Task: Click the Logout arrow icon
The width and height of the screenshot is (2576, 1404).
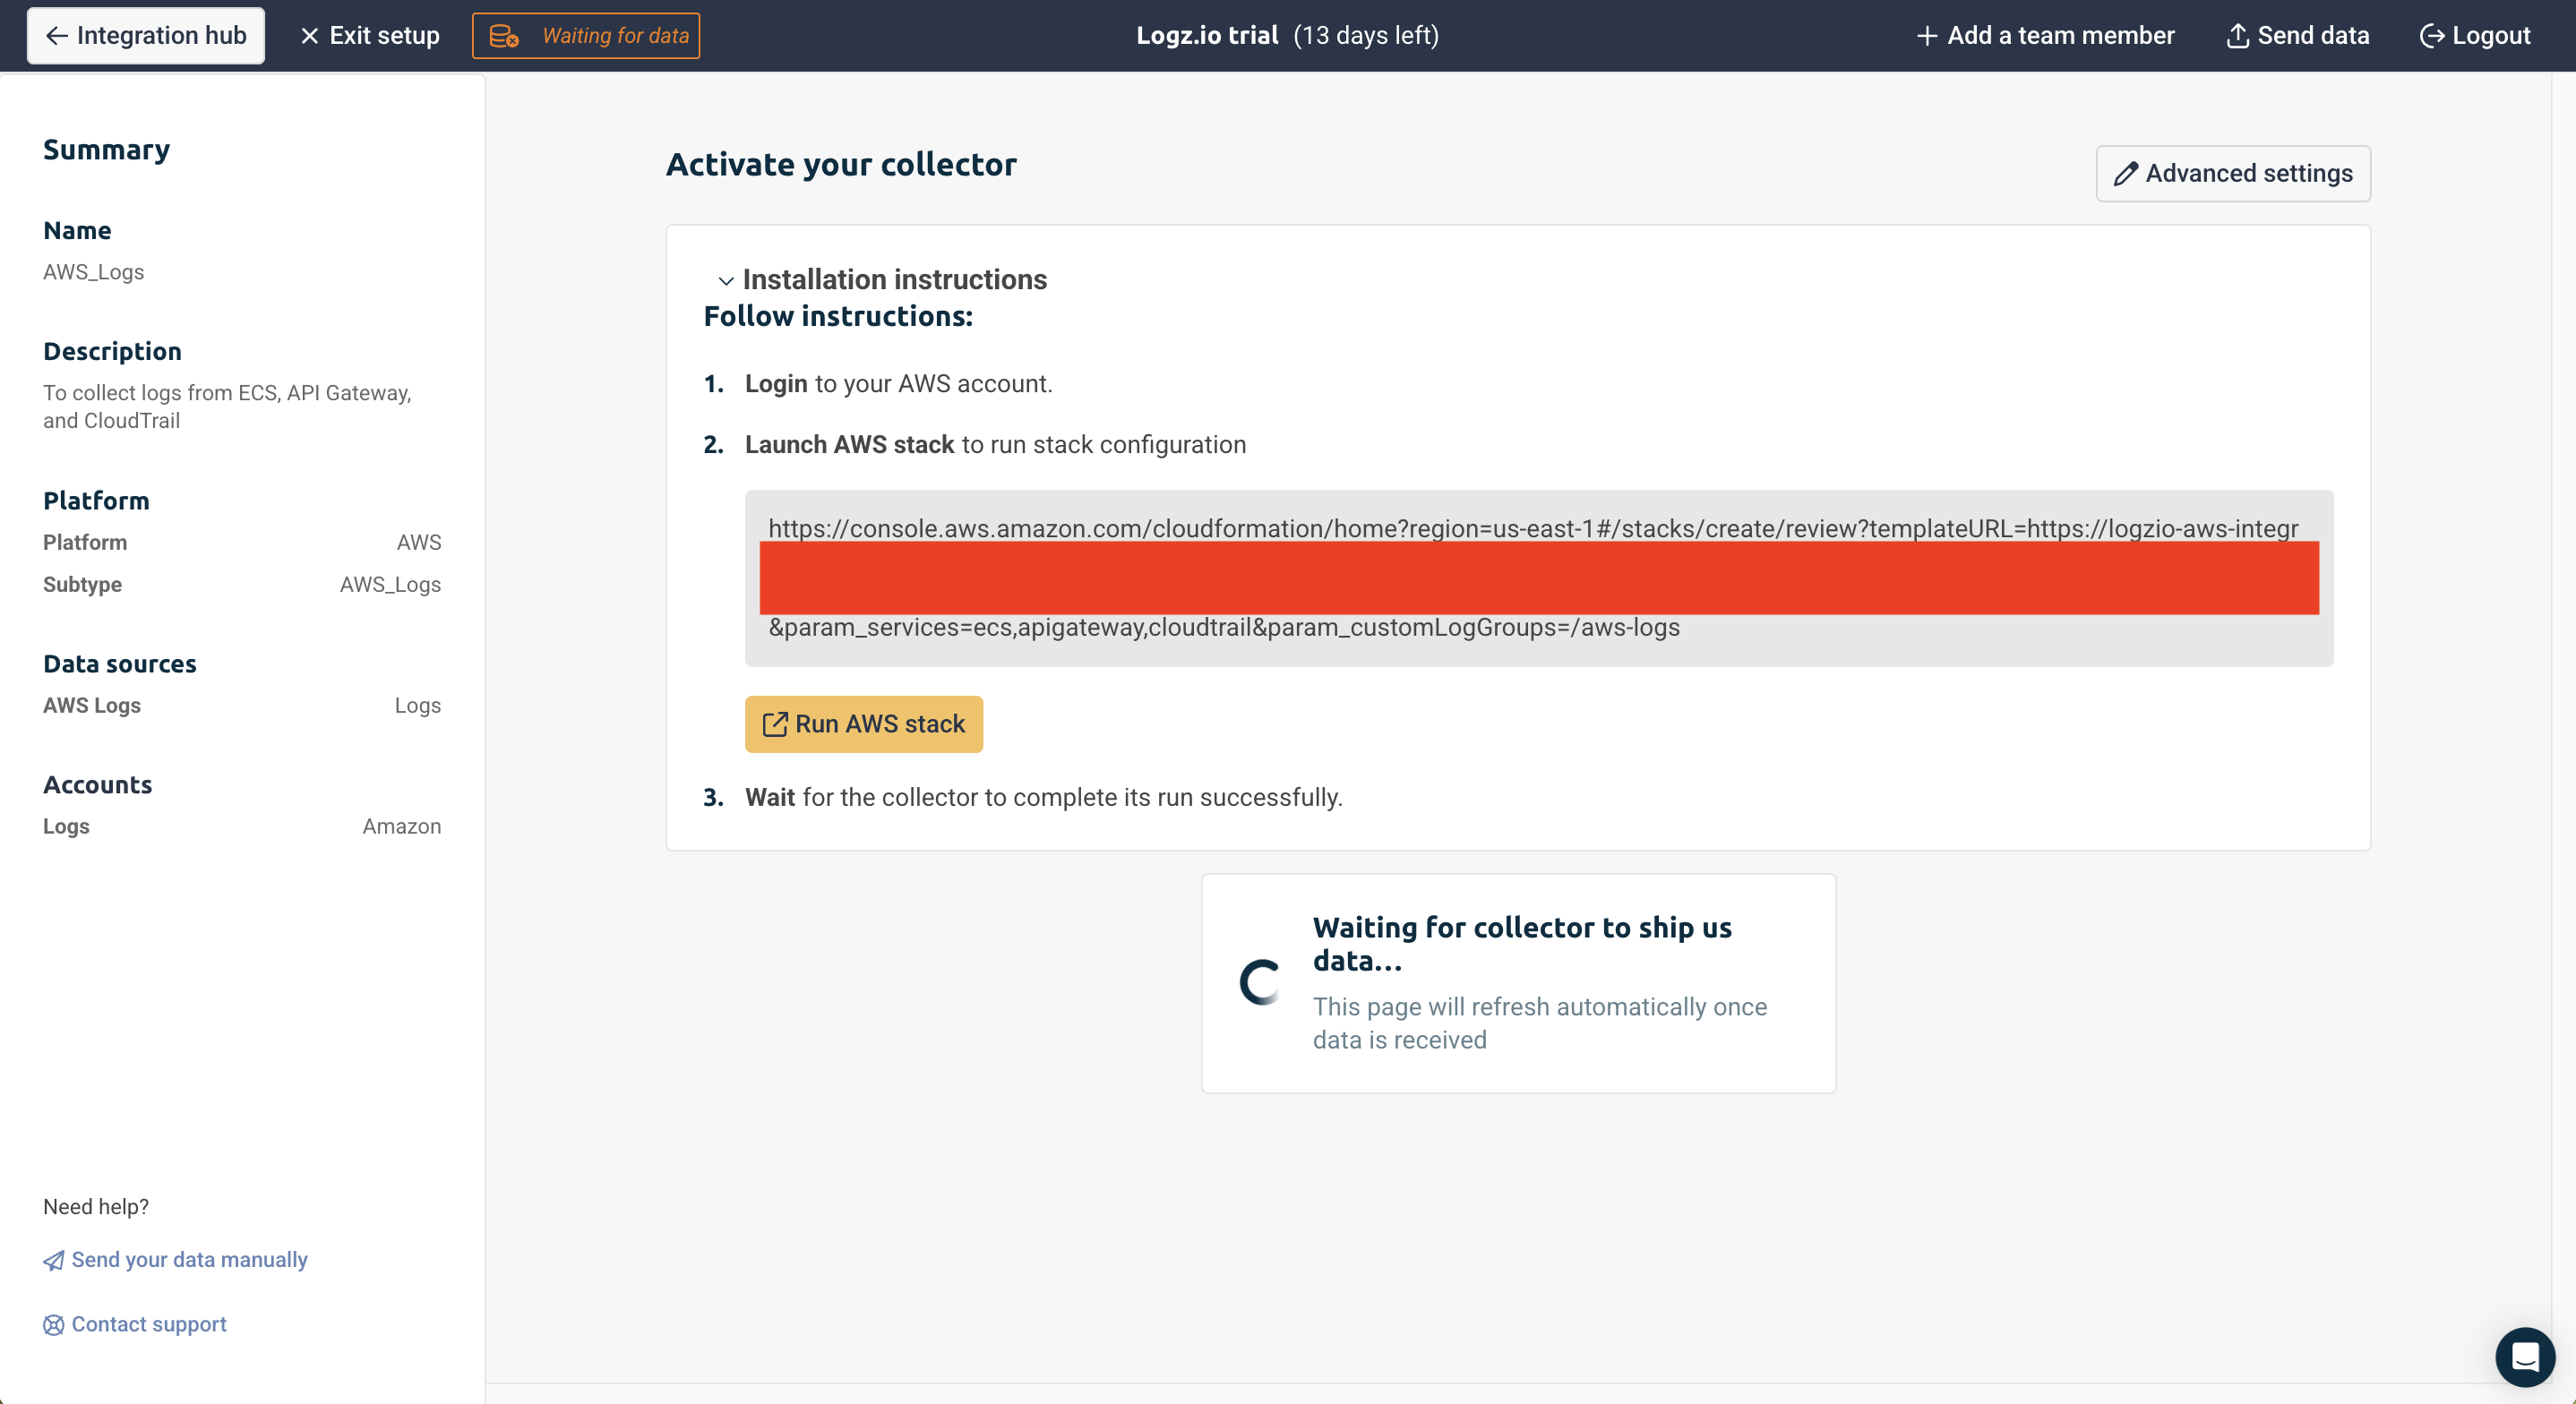Action: (2434, 35)
